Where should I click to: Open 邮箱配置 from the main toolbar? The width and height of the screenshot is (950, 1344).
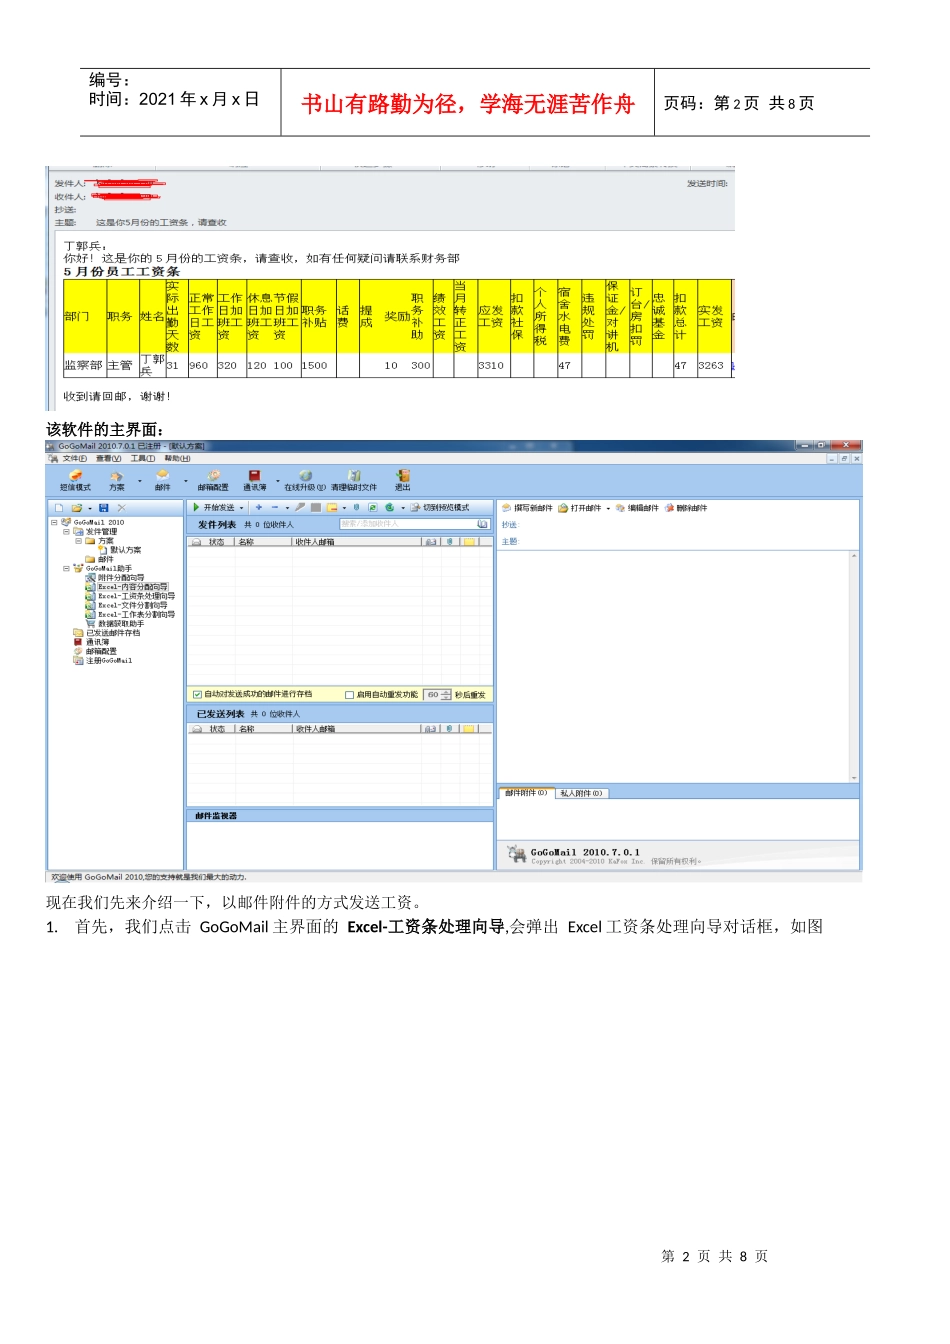point(213,481)
